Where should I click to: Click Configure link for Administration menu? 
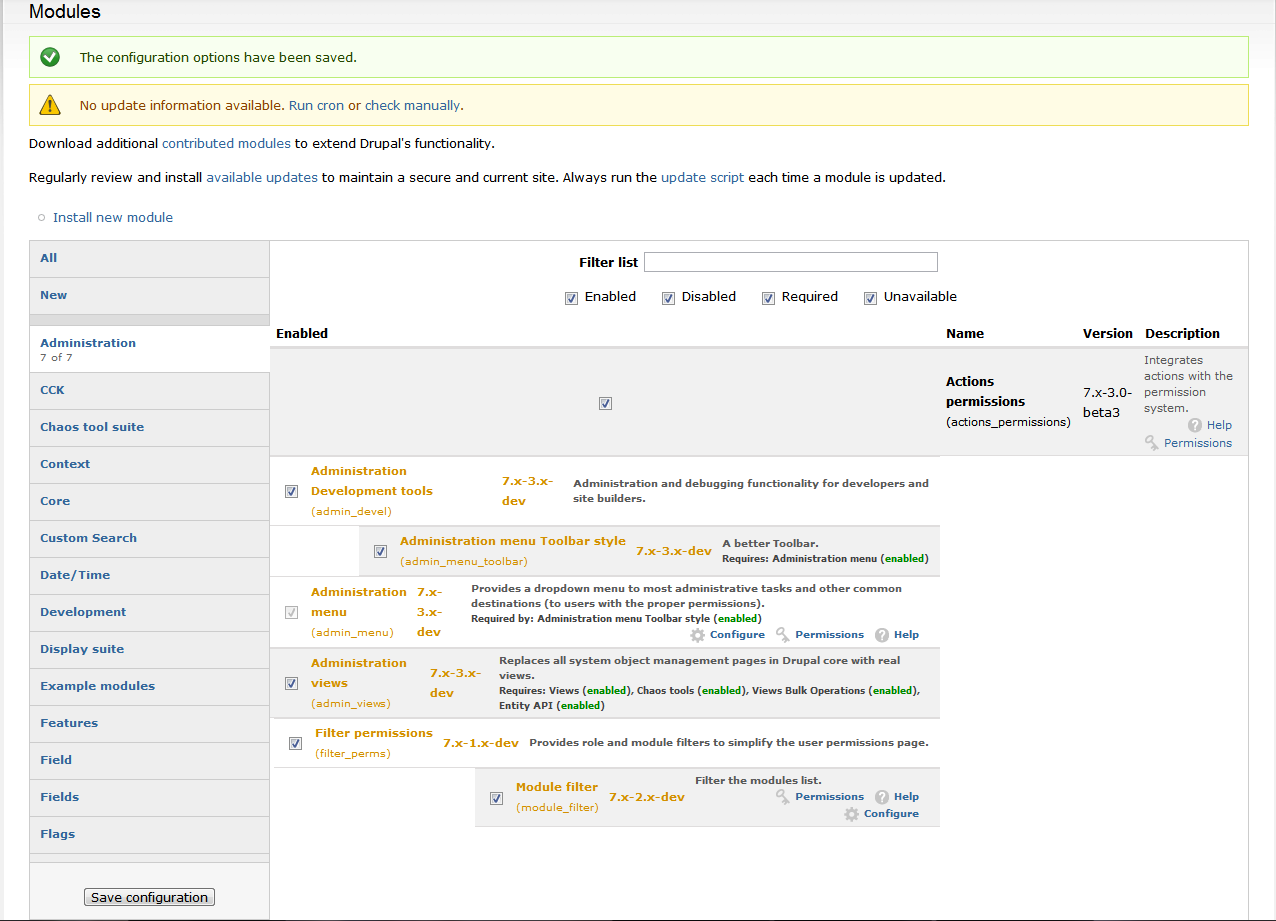(x=737, y=635)
